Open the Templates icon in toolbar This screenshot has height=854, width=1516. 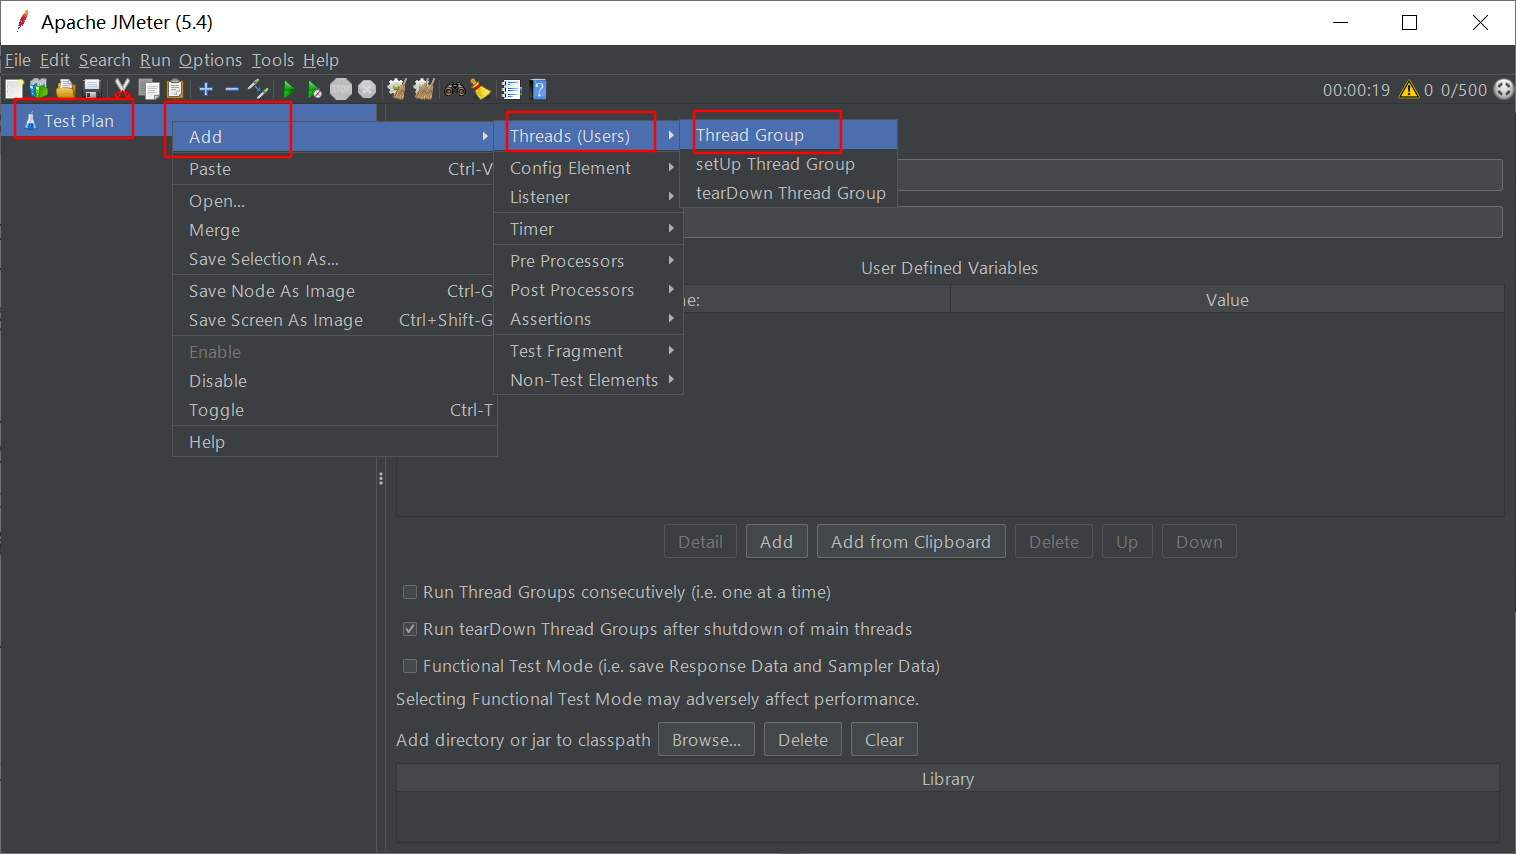39,89
